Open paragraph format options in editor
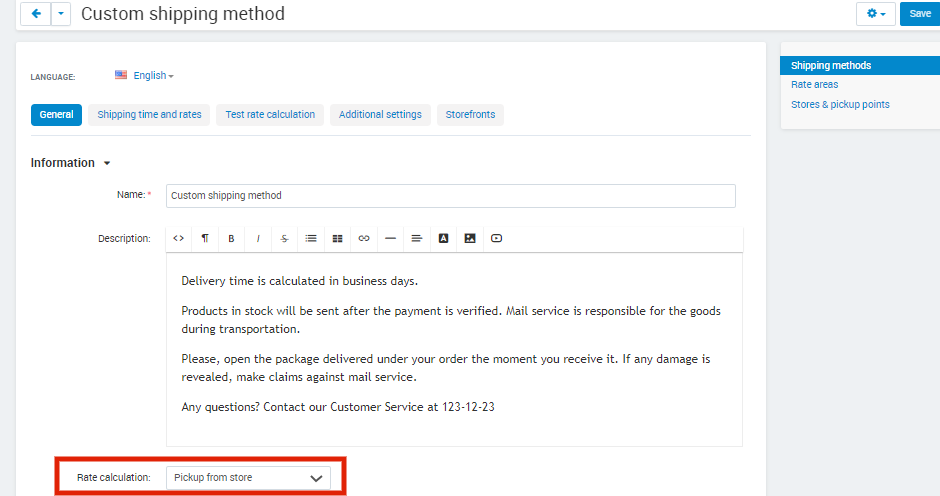This screenshot has width=940, height=496. [x=205, y=239]
